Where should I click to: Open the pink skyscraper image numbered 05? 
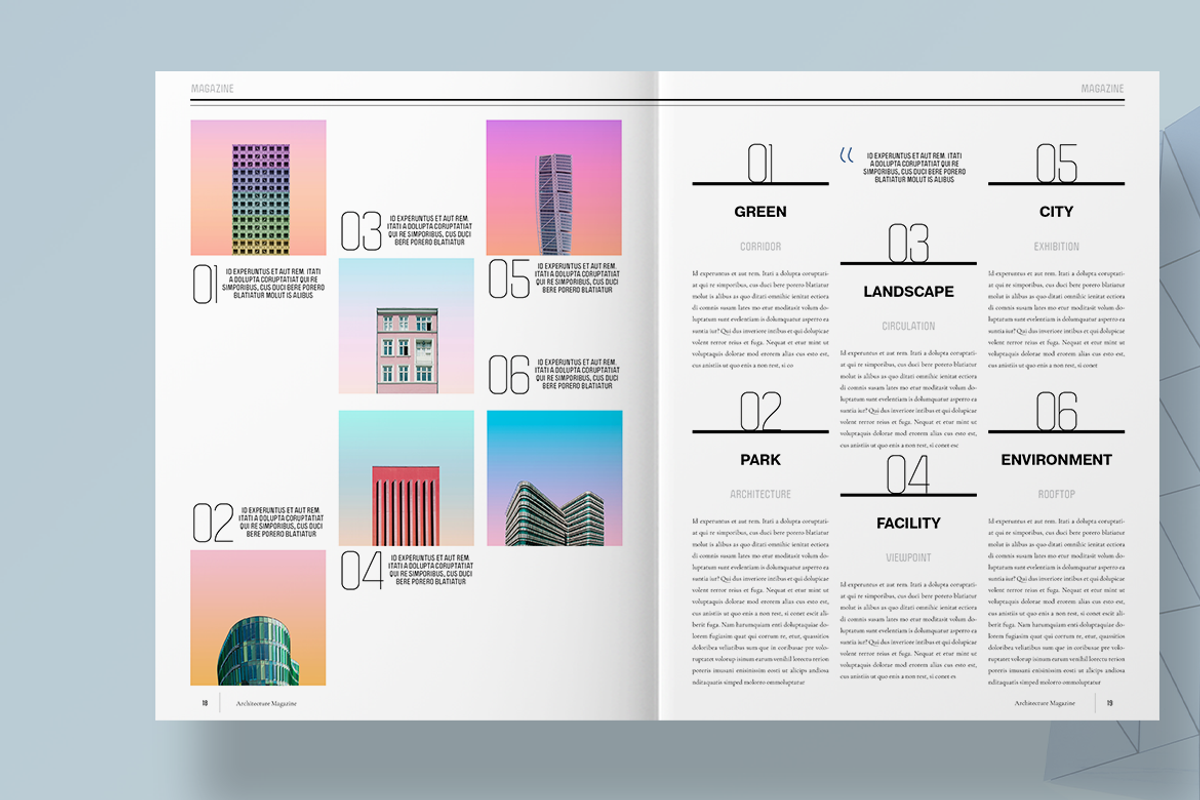click(553, 186)
